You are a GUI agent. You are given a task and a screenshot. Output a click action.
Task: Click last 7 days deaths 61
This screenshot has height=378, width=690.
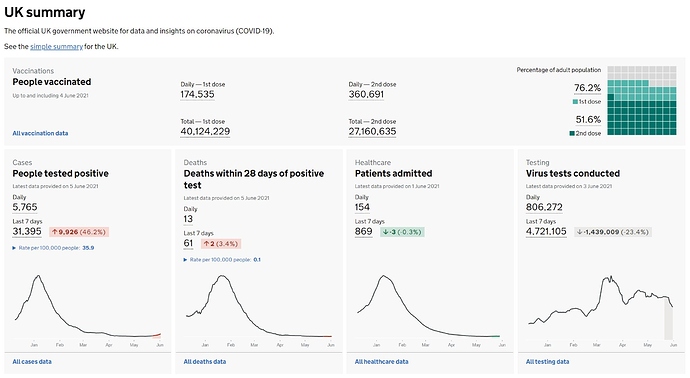(x=188, y=243)
